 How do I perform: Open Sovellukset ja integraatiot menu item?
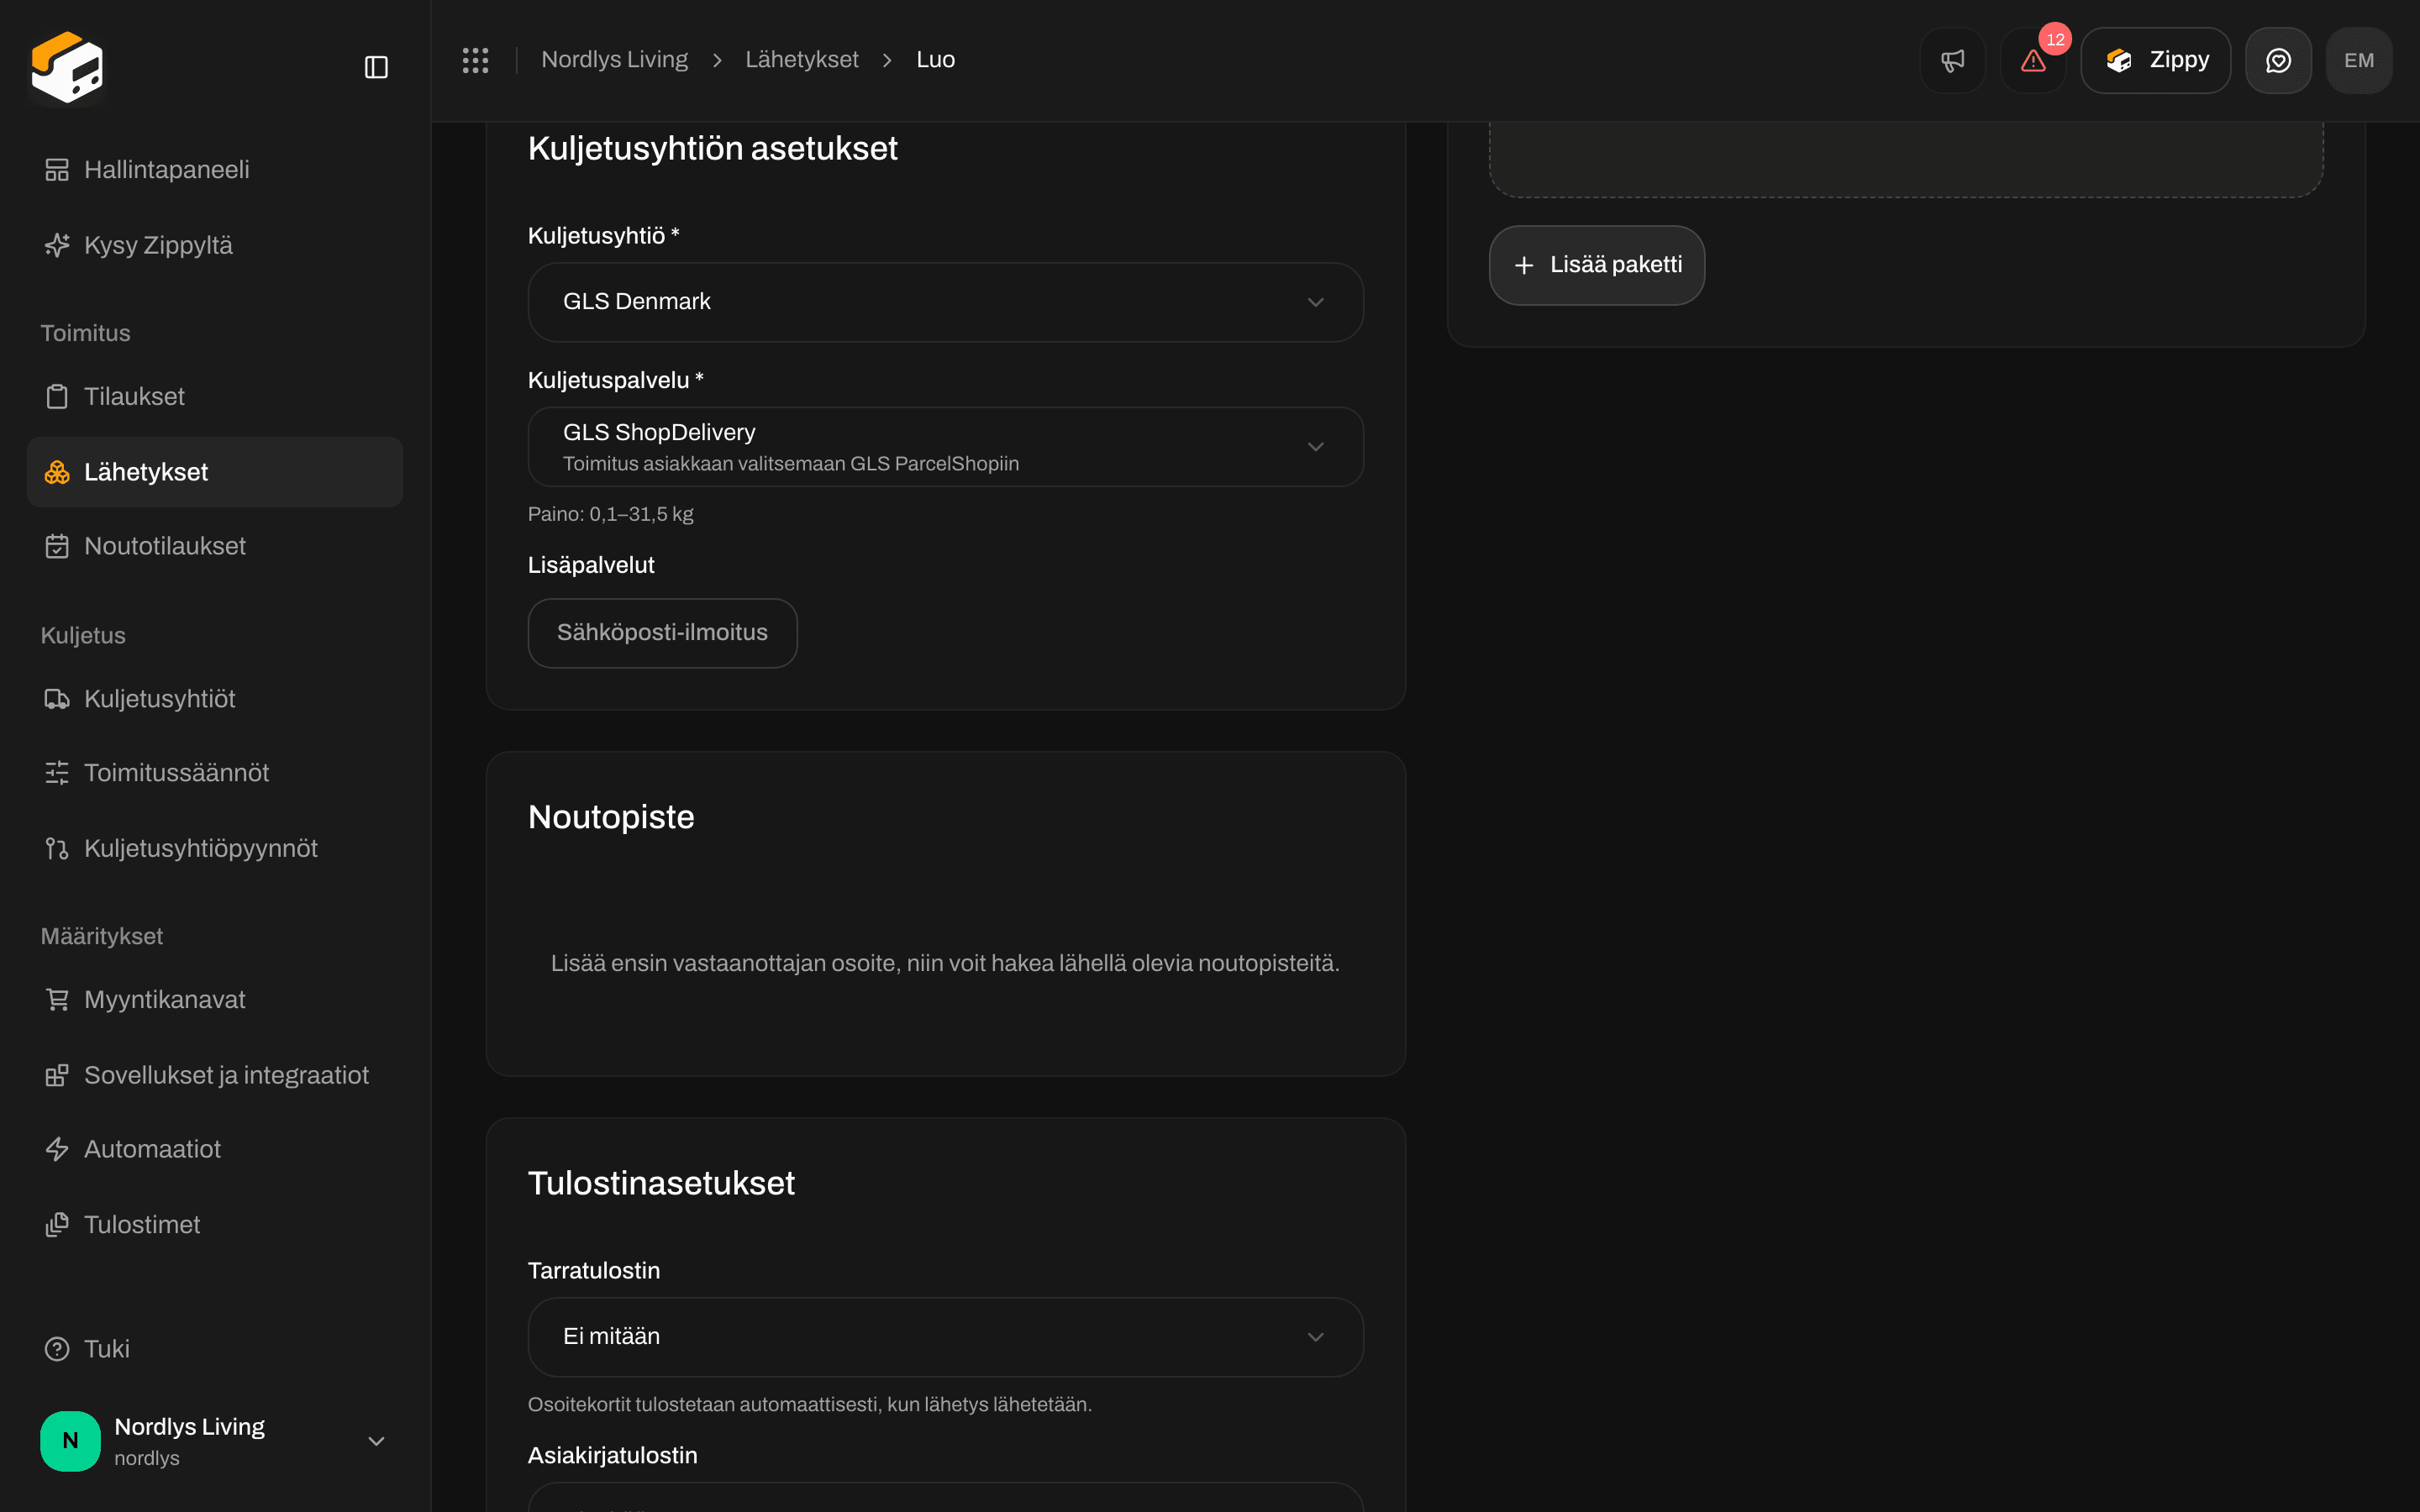click(x=214, y=1075)
